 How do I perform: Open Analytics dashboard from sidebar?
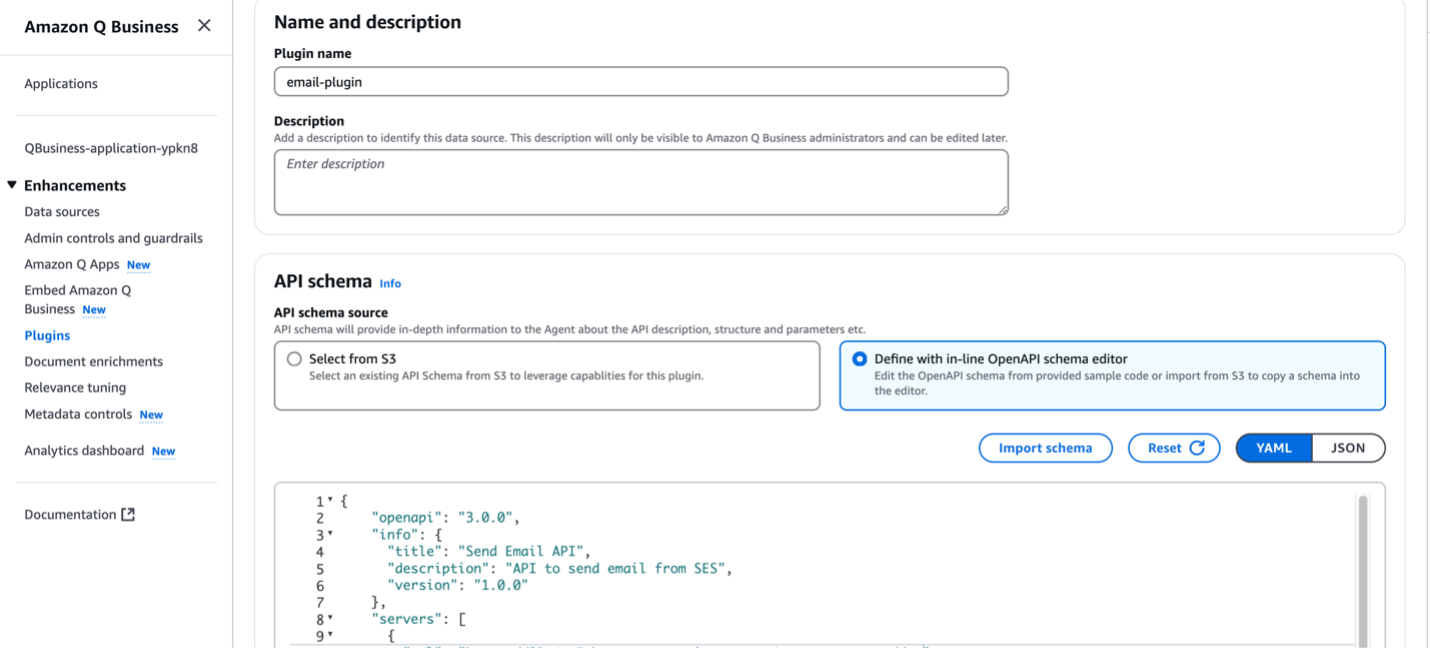pyautogui.click(x=84, y=451)
